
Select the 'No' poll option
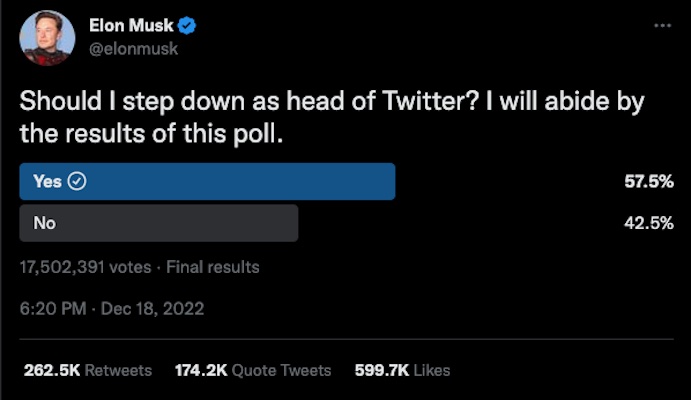(x=44, y=224)
